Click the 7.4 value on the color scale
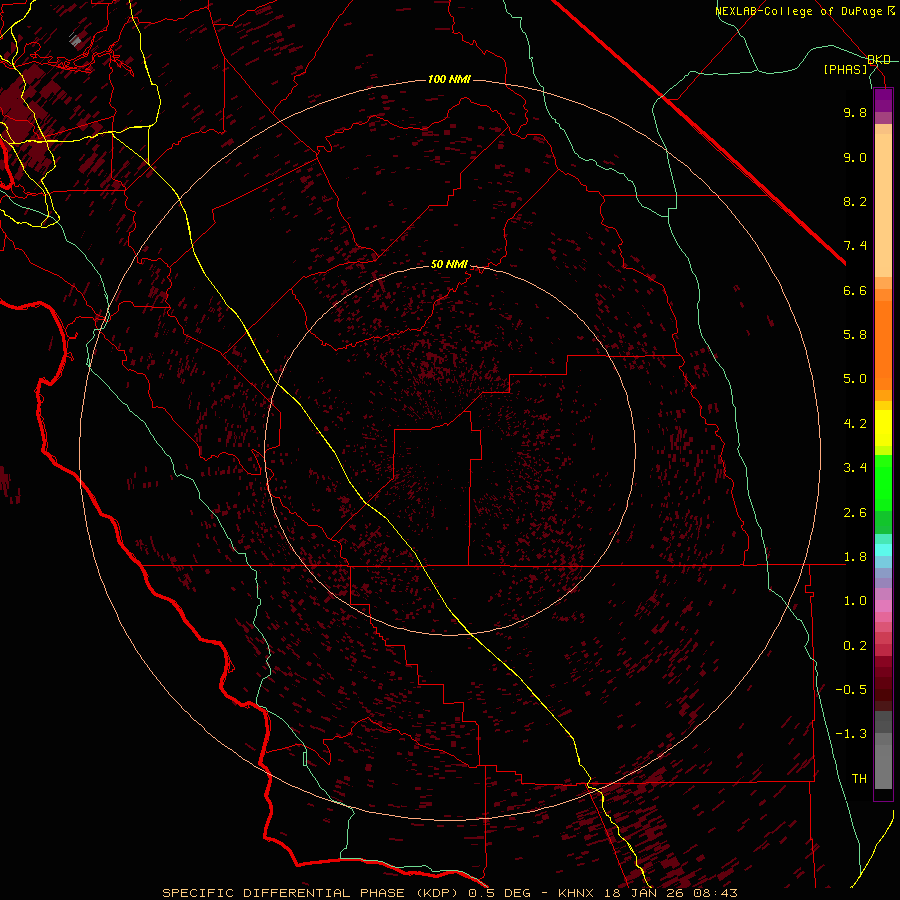 [855, 246]
